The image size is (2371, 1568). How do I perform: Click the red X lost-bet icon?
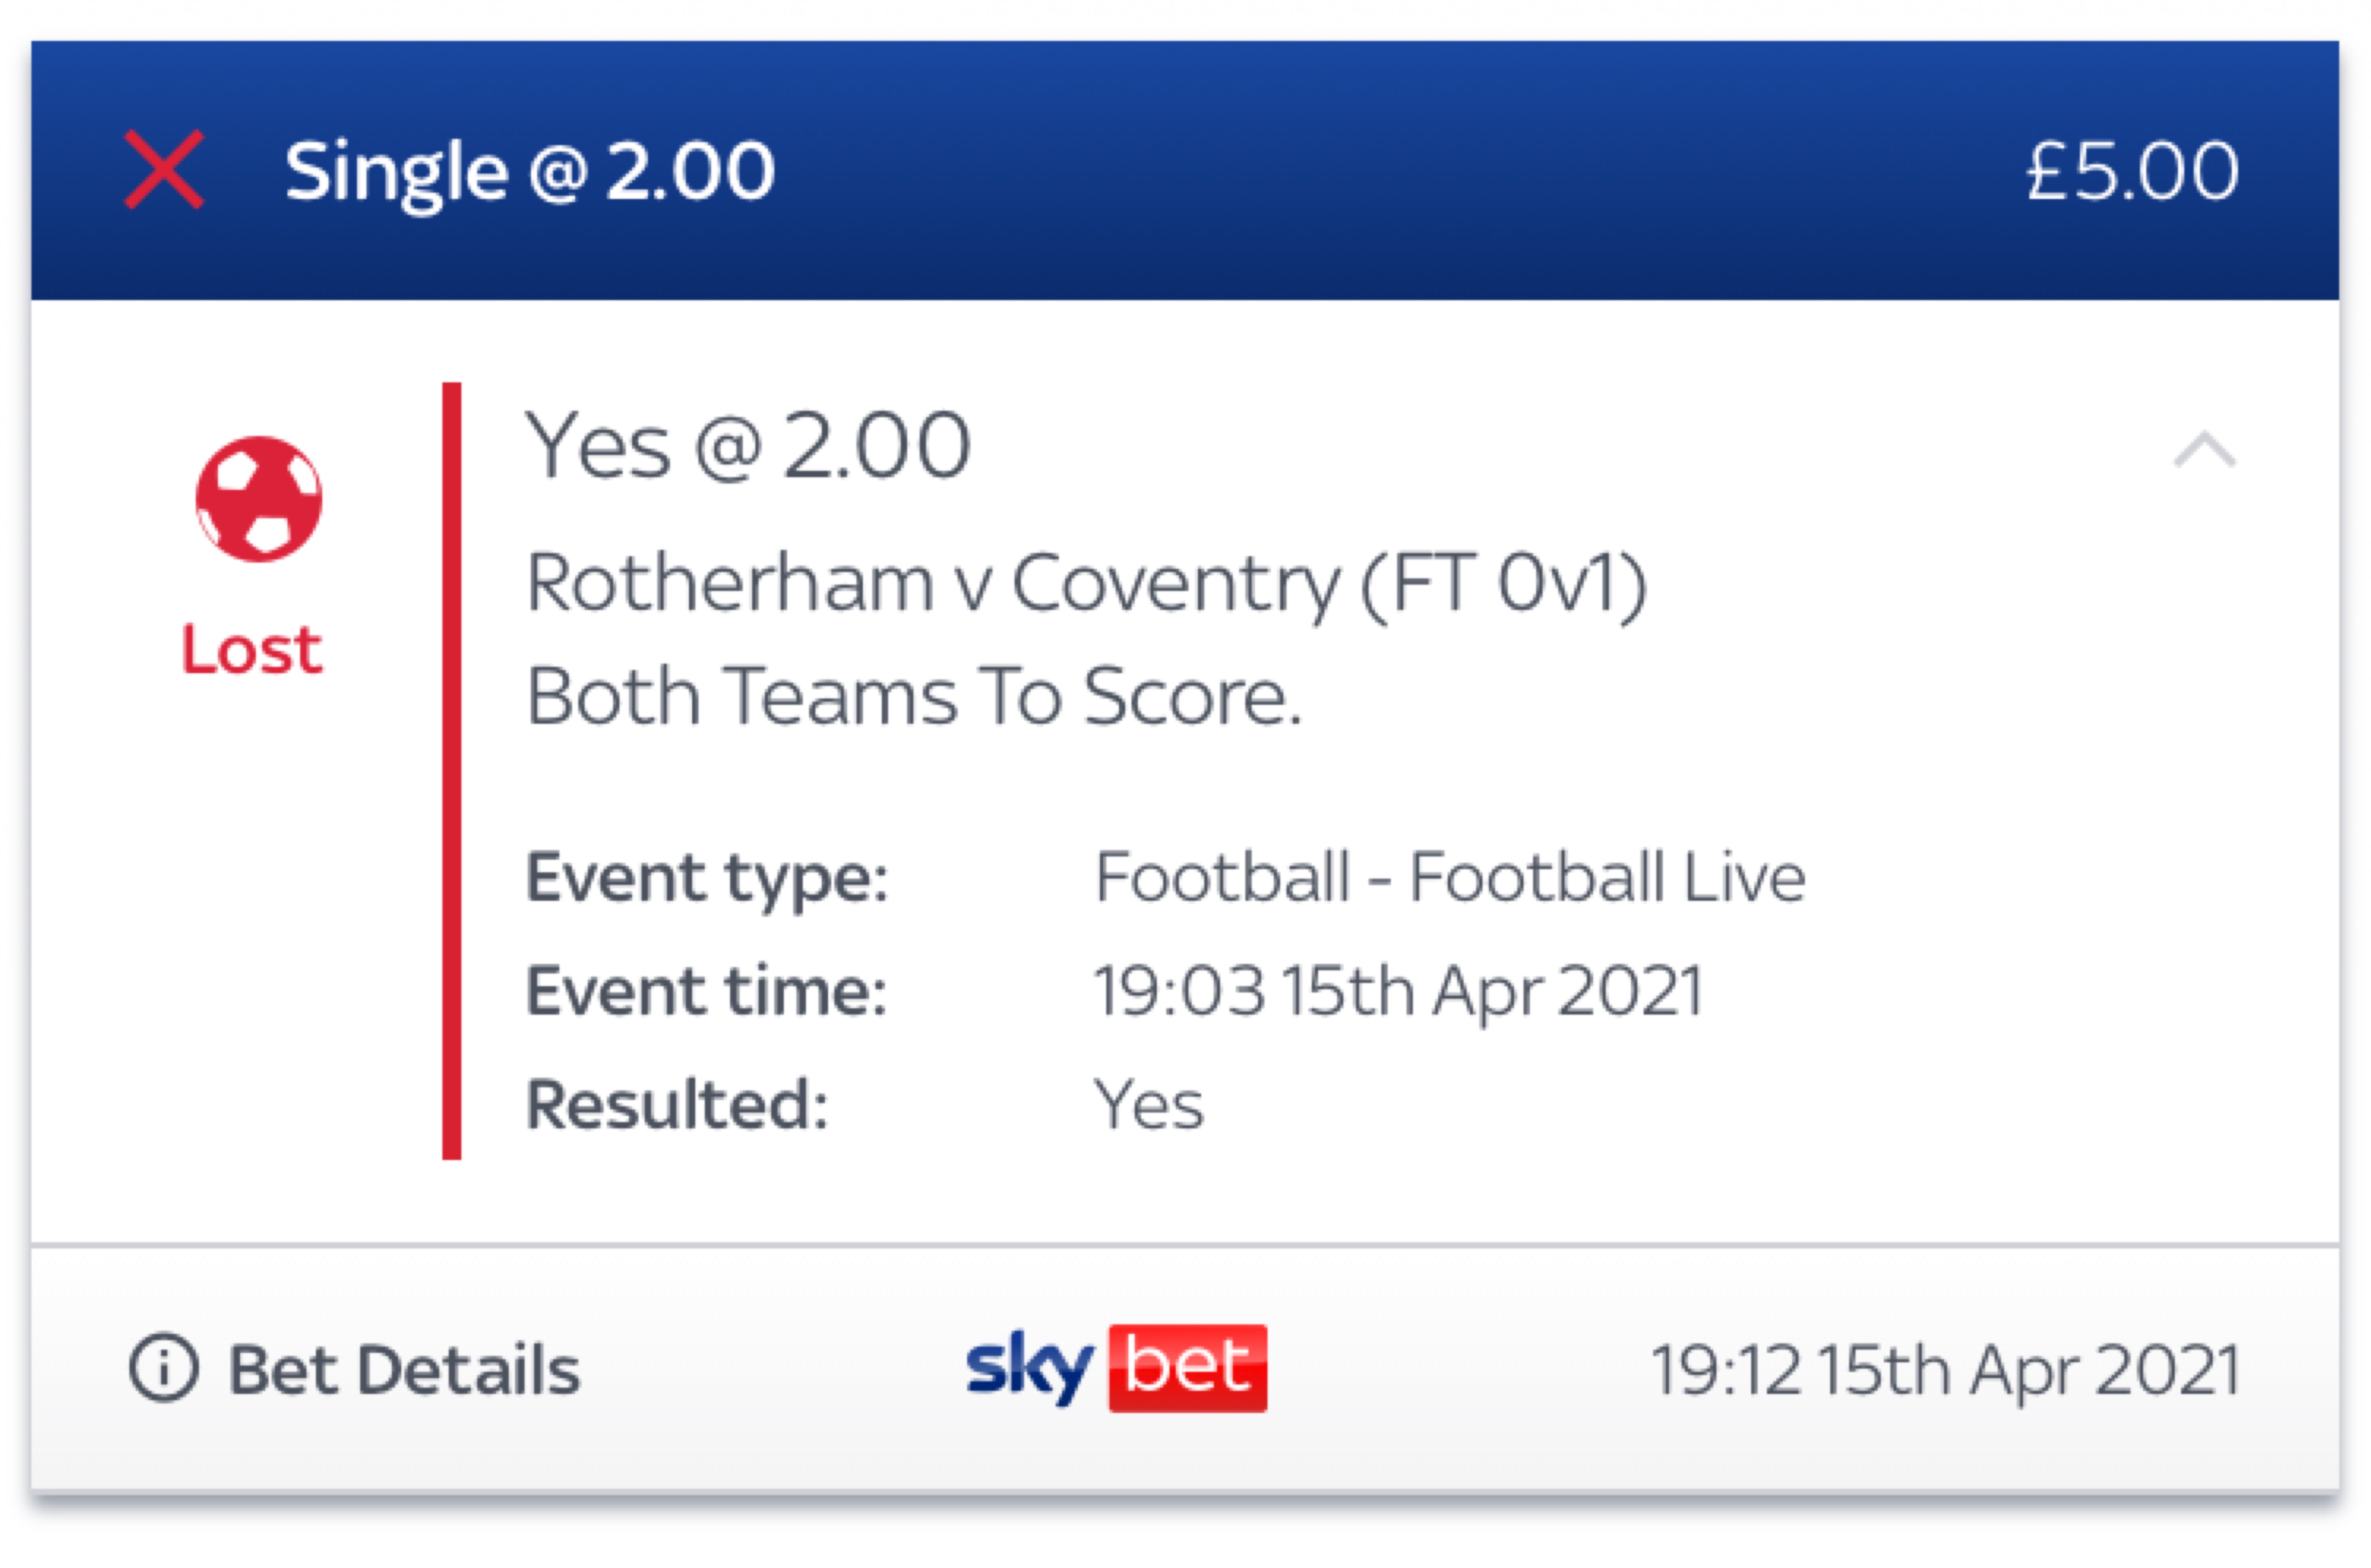tap(164, 170)
